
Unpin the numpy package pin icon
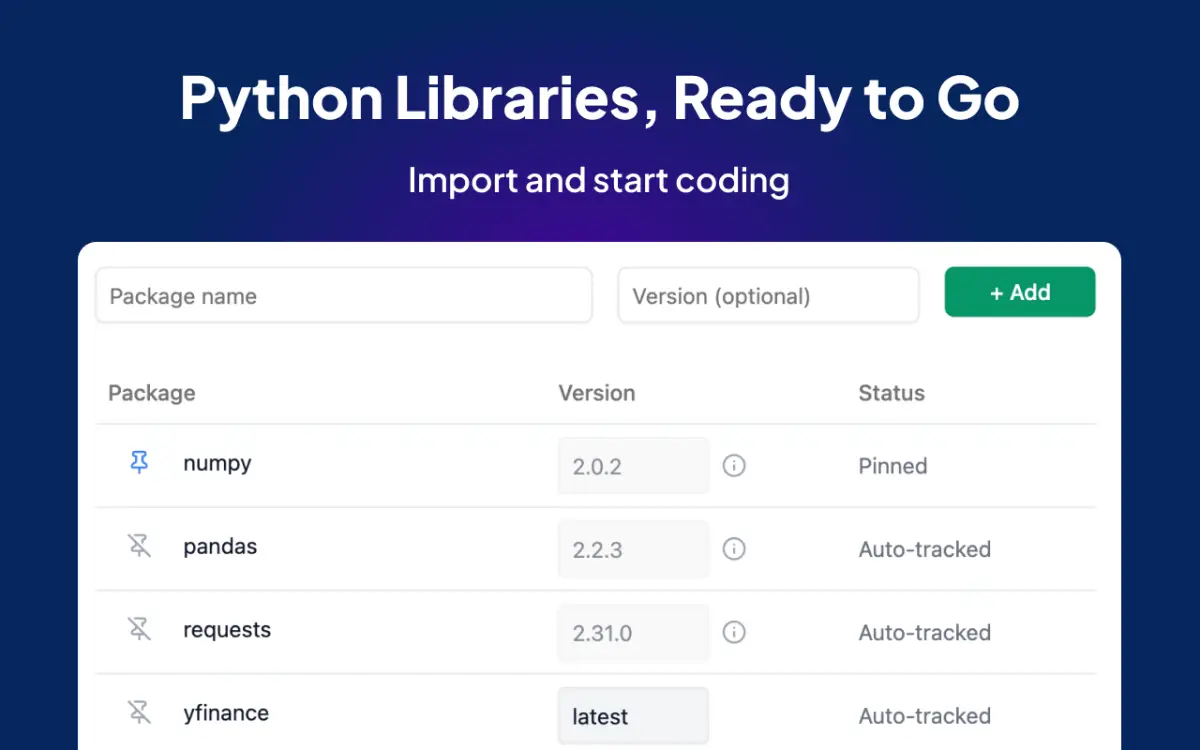tap(139, 463)
